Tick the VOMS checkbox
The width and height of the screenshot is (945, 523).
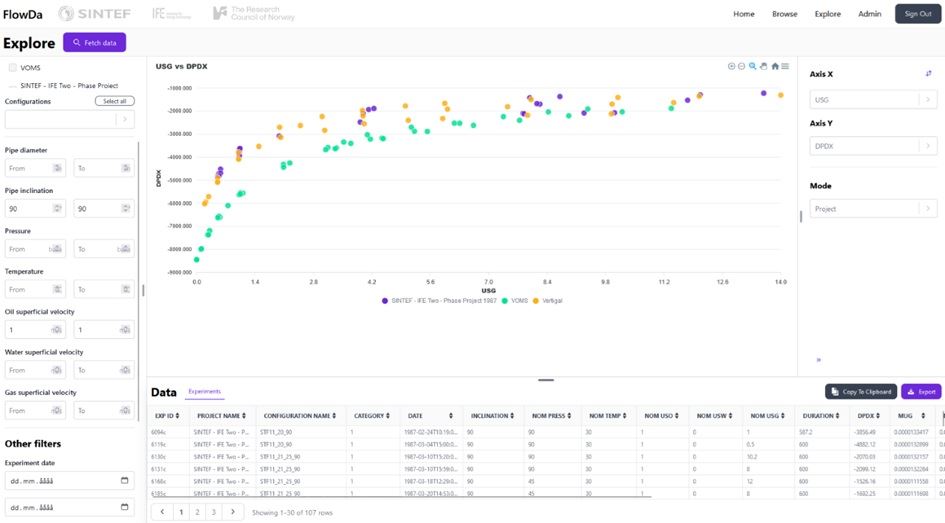(x=12, y=68)
